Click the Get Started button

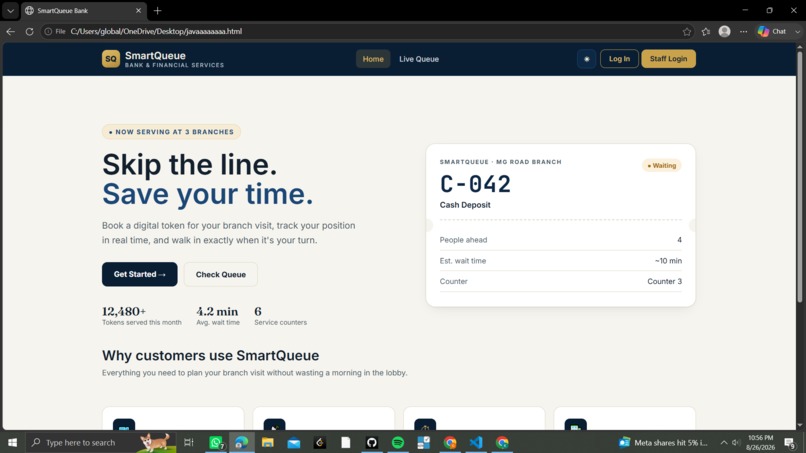139,274
